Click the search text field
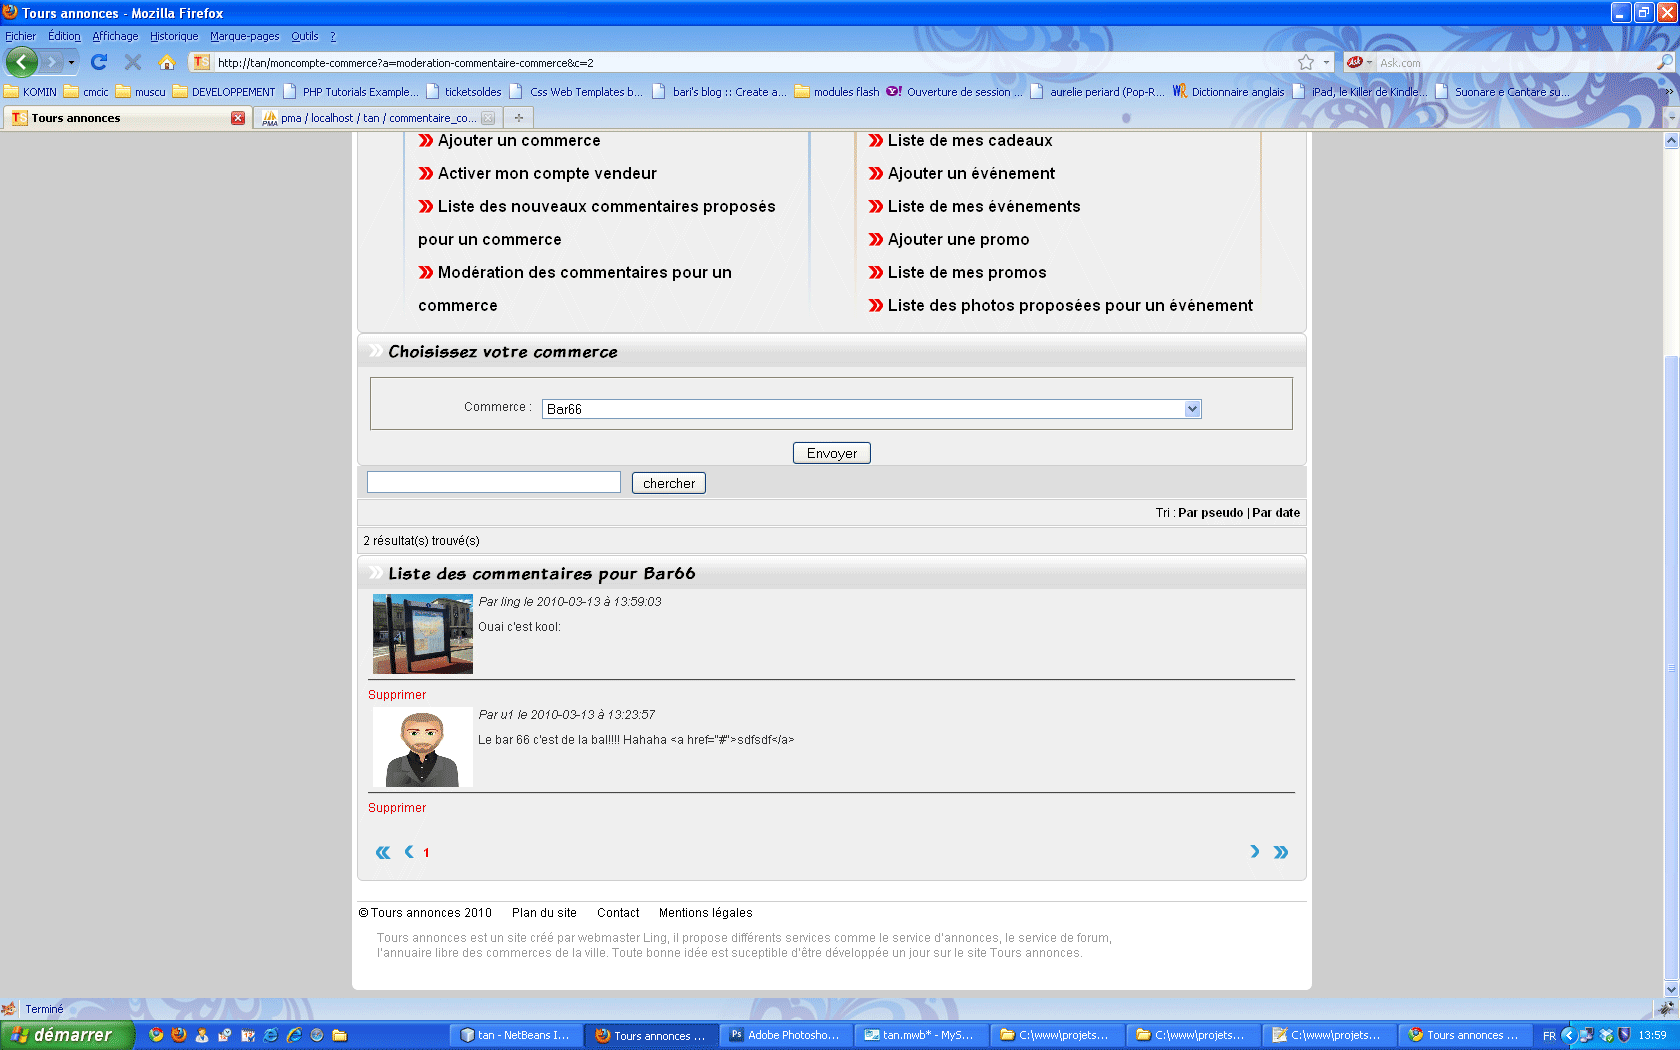Viewport: 1680px width, 1050px height. (x=494, y=482)
